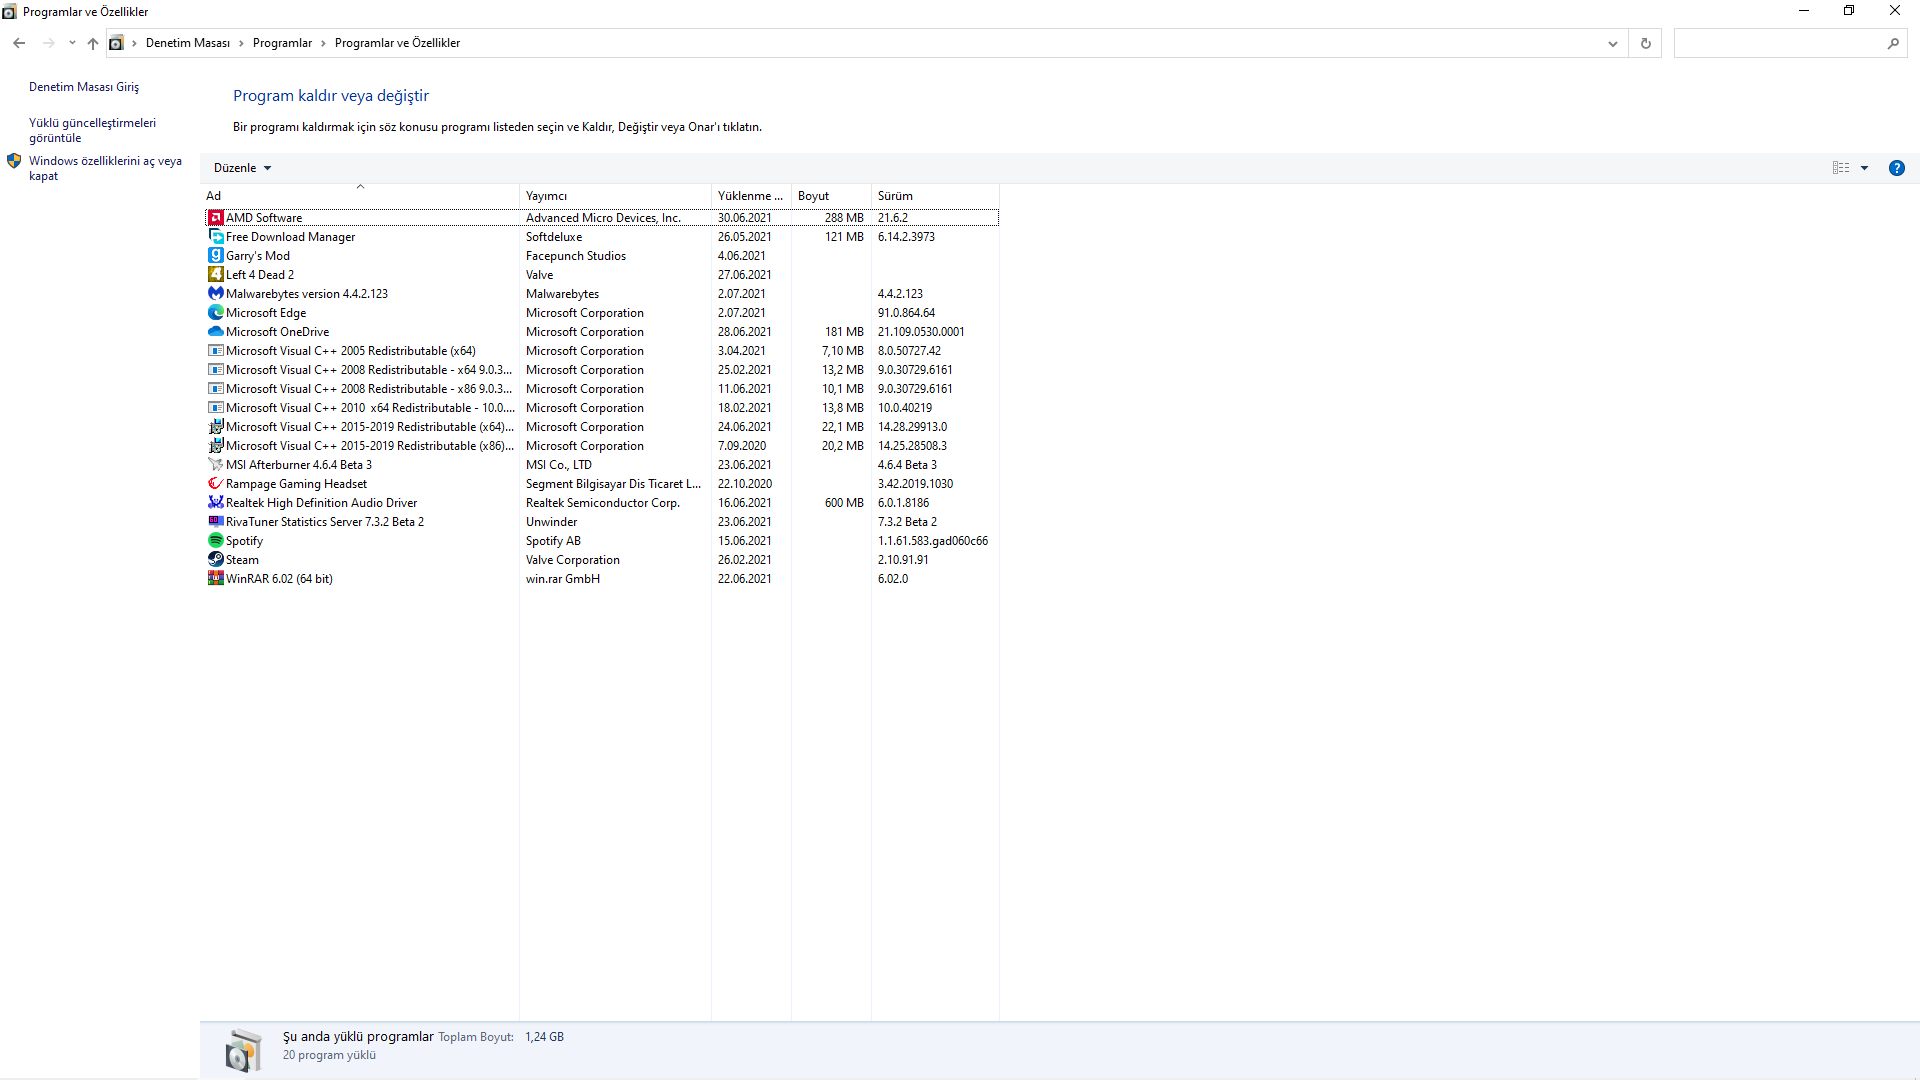The image size is (1920, 1080).
Task: Click the Control Panel search field
Action: tap(1780, 43)
